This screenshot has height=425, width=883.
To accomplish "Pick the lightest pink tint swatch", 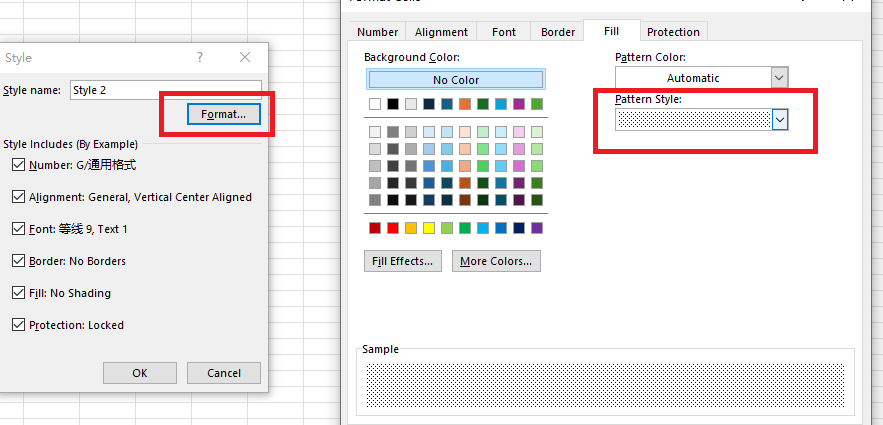I will pos(519,132).
